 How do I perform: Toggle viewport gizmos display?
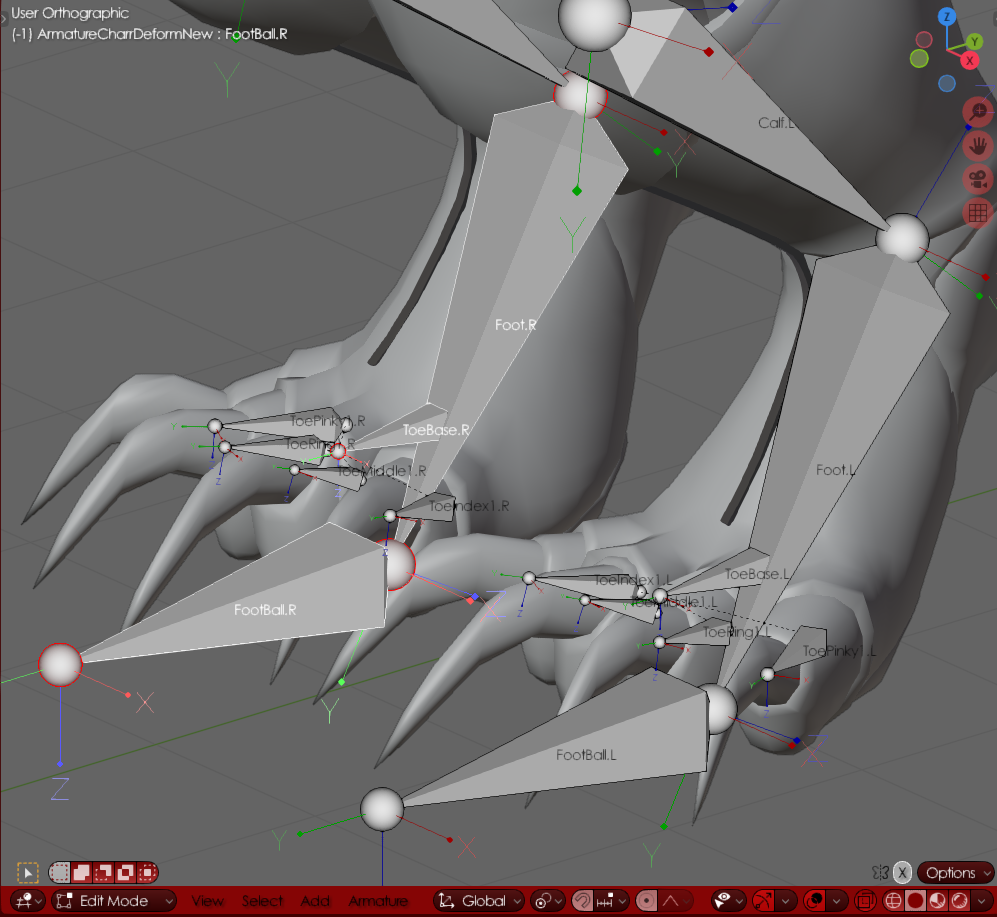[x=763, y=900]
